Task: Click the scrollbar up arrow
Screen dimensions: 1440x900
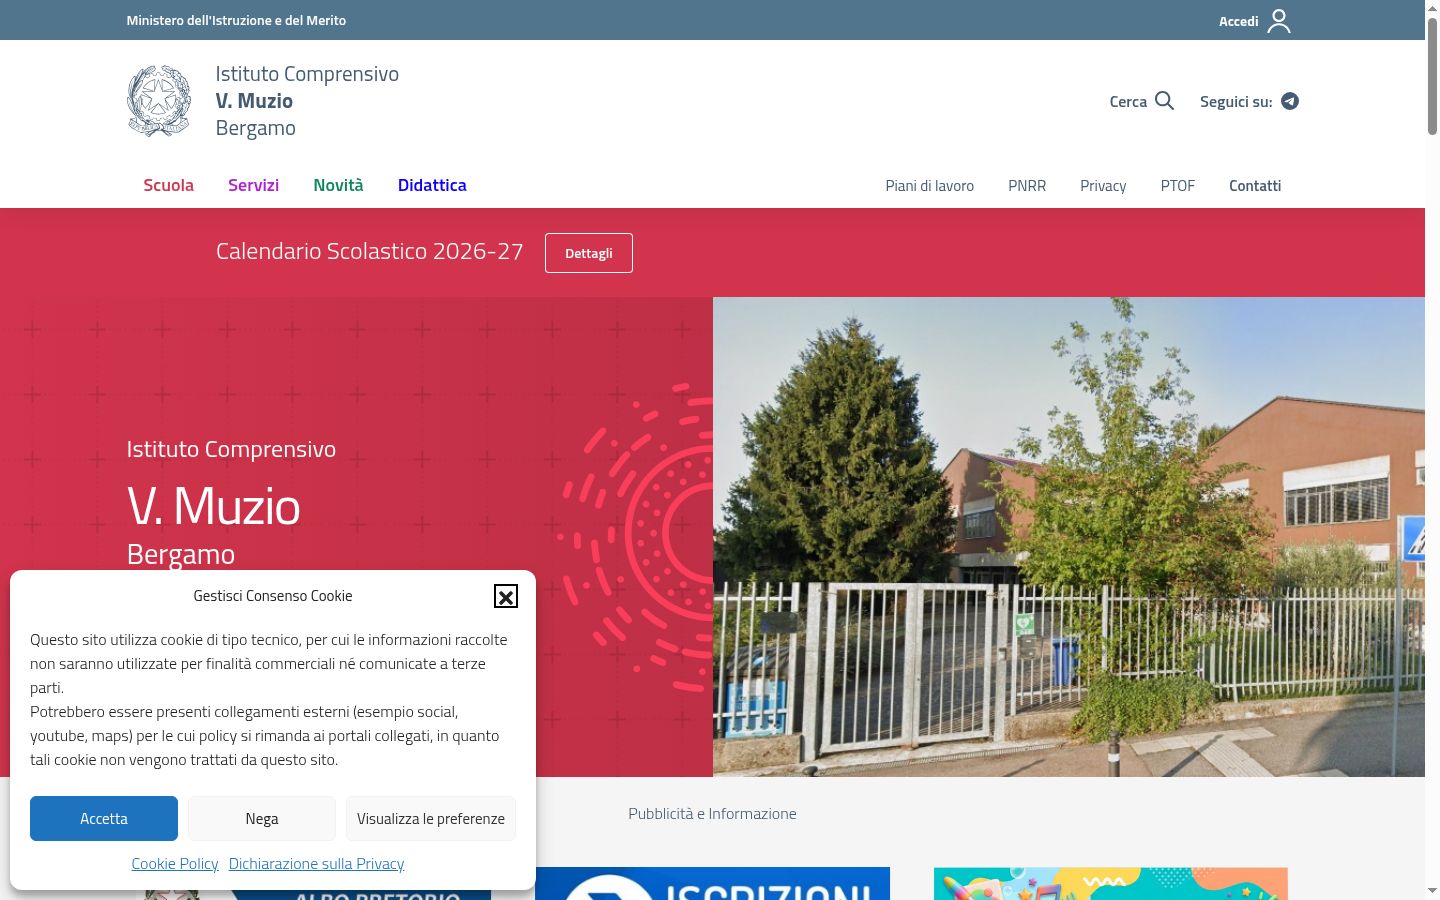Action: 1432,7
